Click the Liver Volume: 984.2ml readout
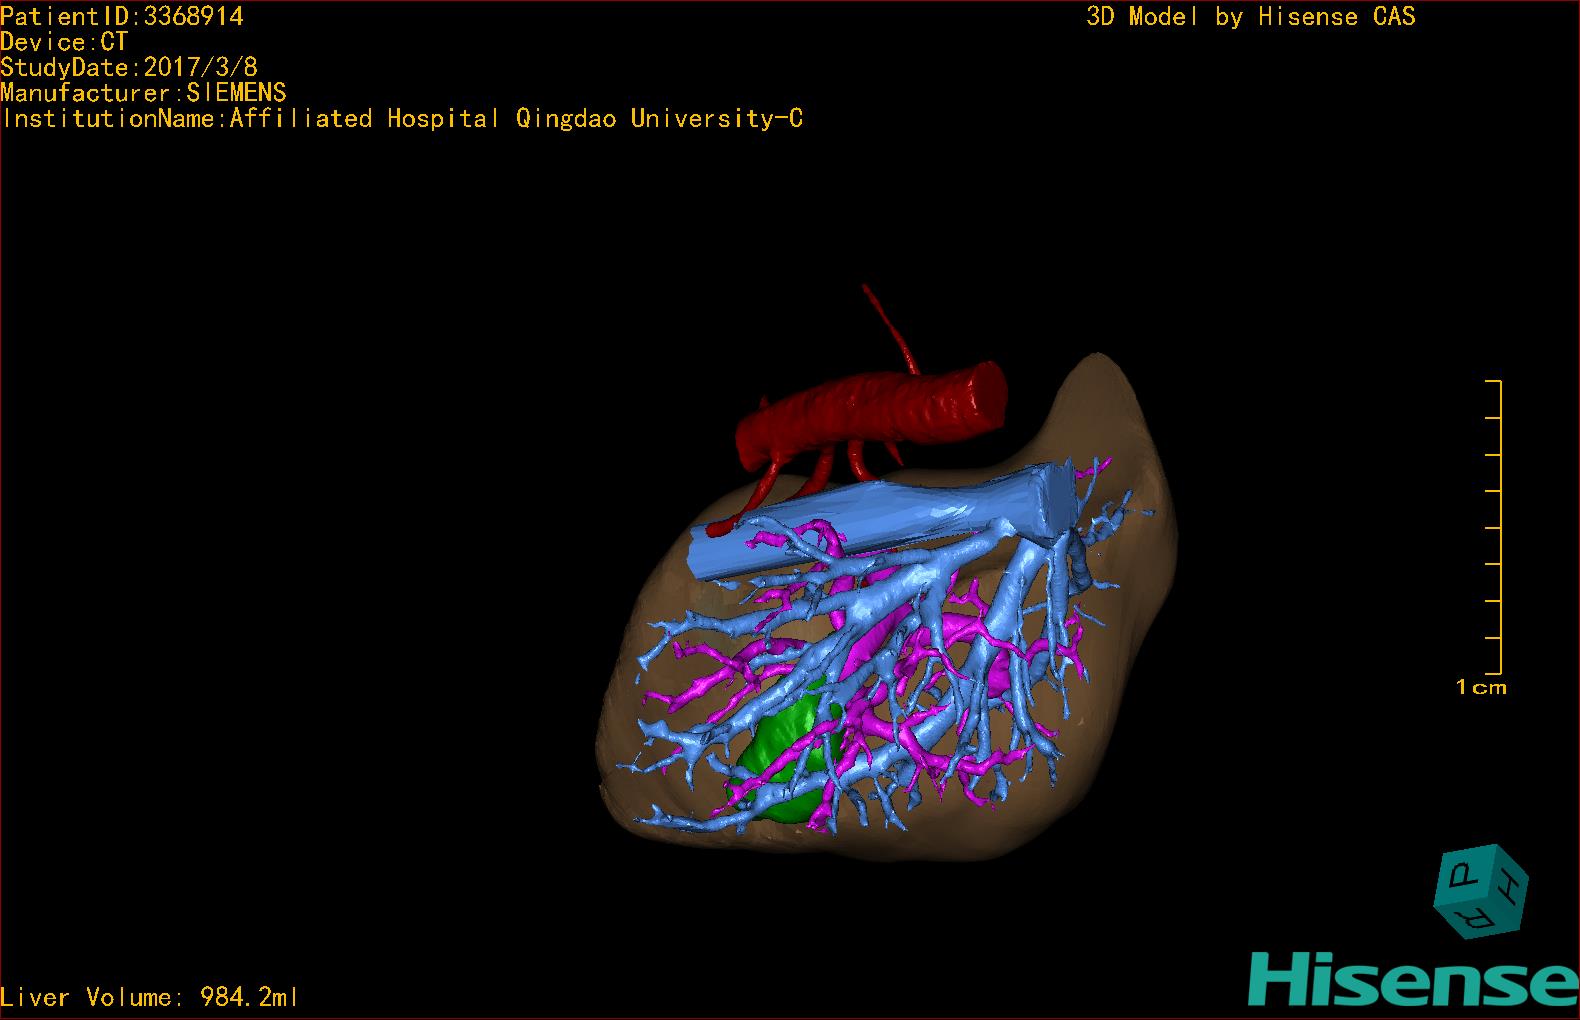The width and height of the screenshot is (1580, 1020). pos(150,997)
